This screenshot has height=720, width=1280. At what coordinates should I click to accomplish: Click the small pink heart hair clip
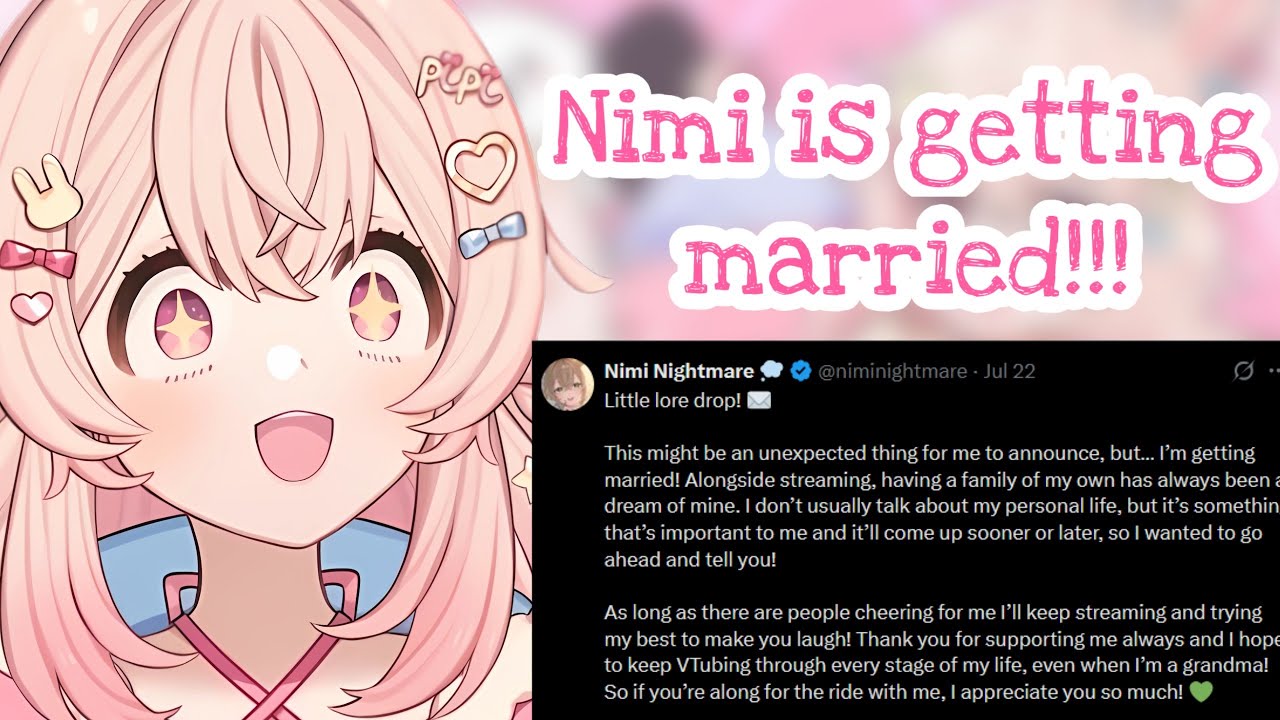(x=32, y=306)
